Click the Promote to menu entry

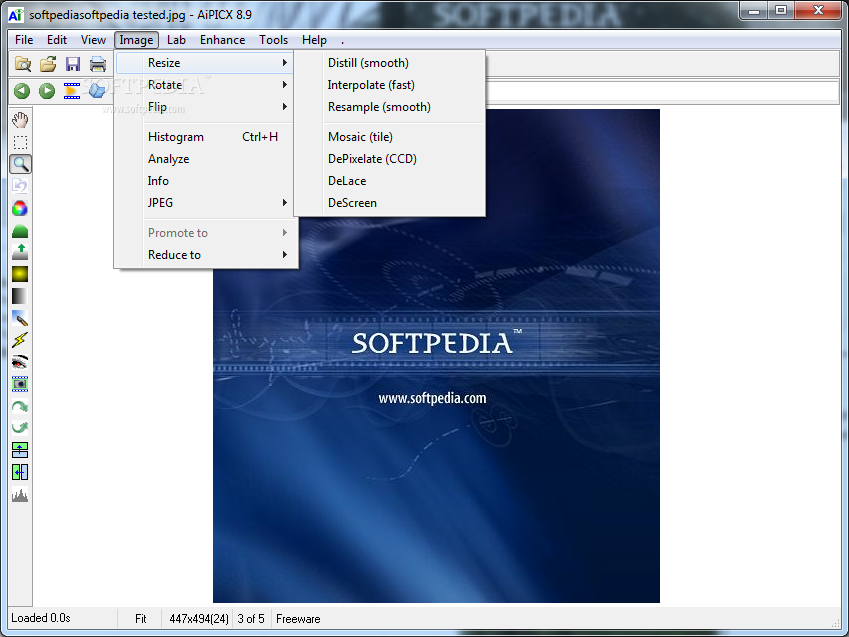tap(206, 233)
